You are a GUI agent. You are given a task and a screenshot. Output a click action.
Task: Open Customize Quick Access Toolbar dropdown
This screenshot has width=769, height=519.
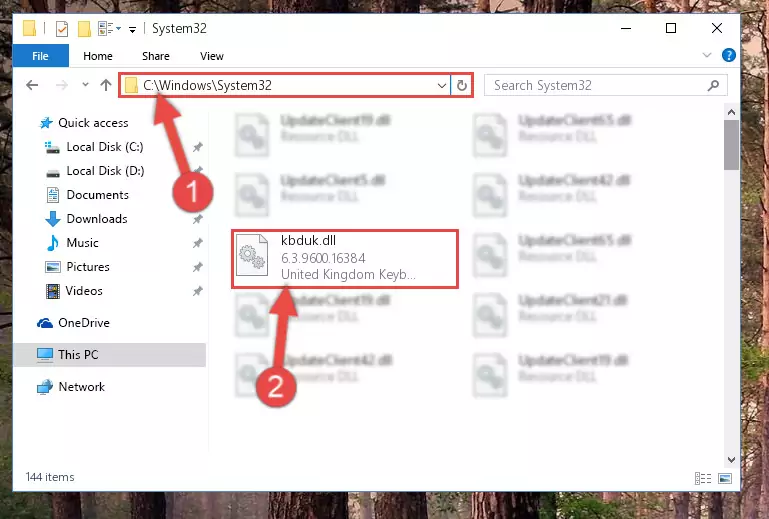[x=132, y=30]
